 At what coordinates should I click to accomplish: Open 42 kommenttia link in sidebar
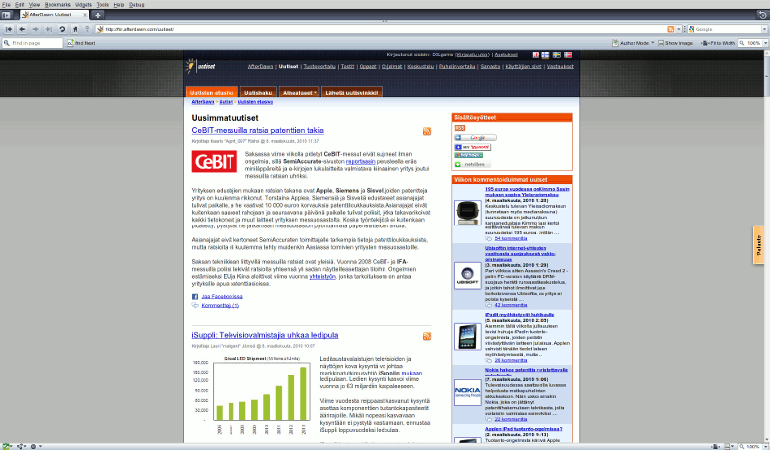(511, 305)
